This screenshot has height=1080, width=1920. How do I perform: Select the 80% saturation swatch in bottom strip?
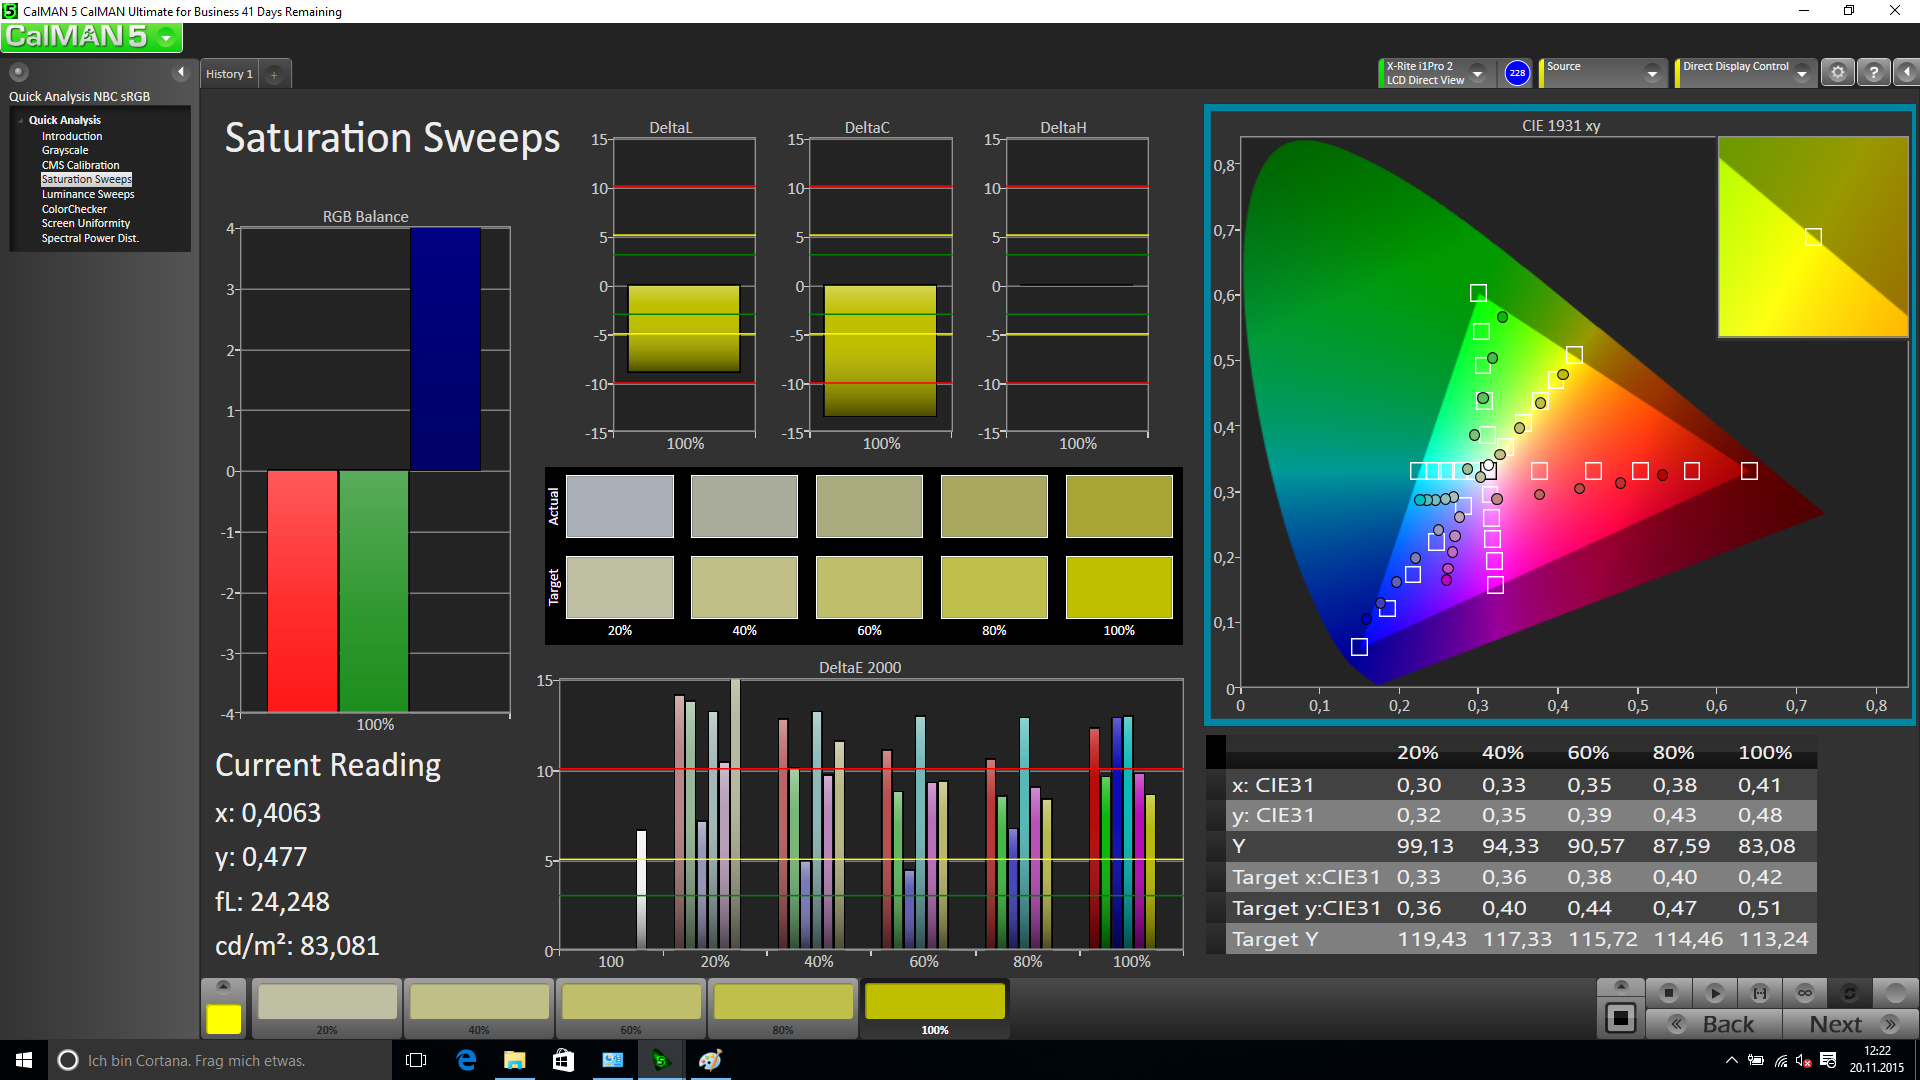coord(783,1008)
